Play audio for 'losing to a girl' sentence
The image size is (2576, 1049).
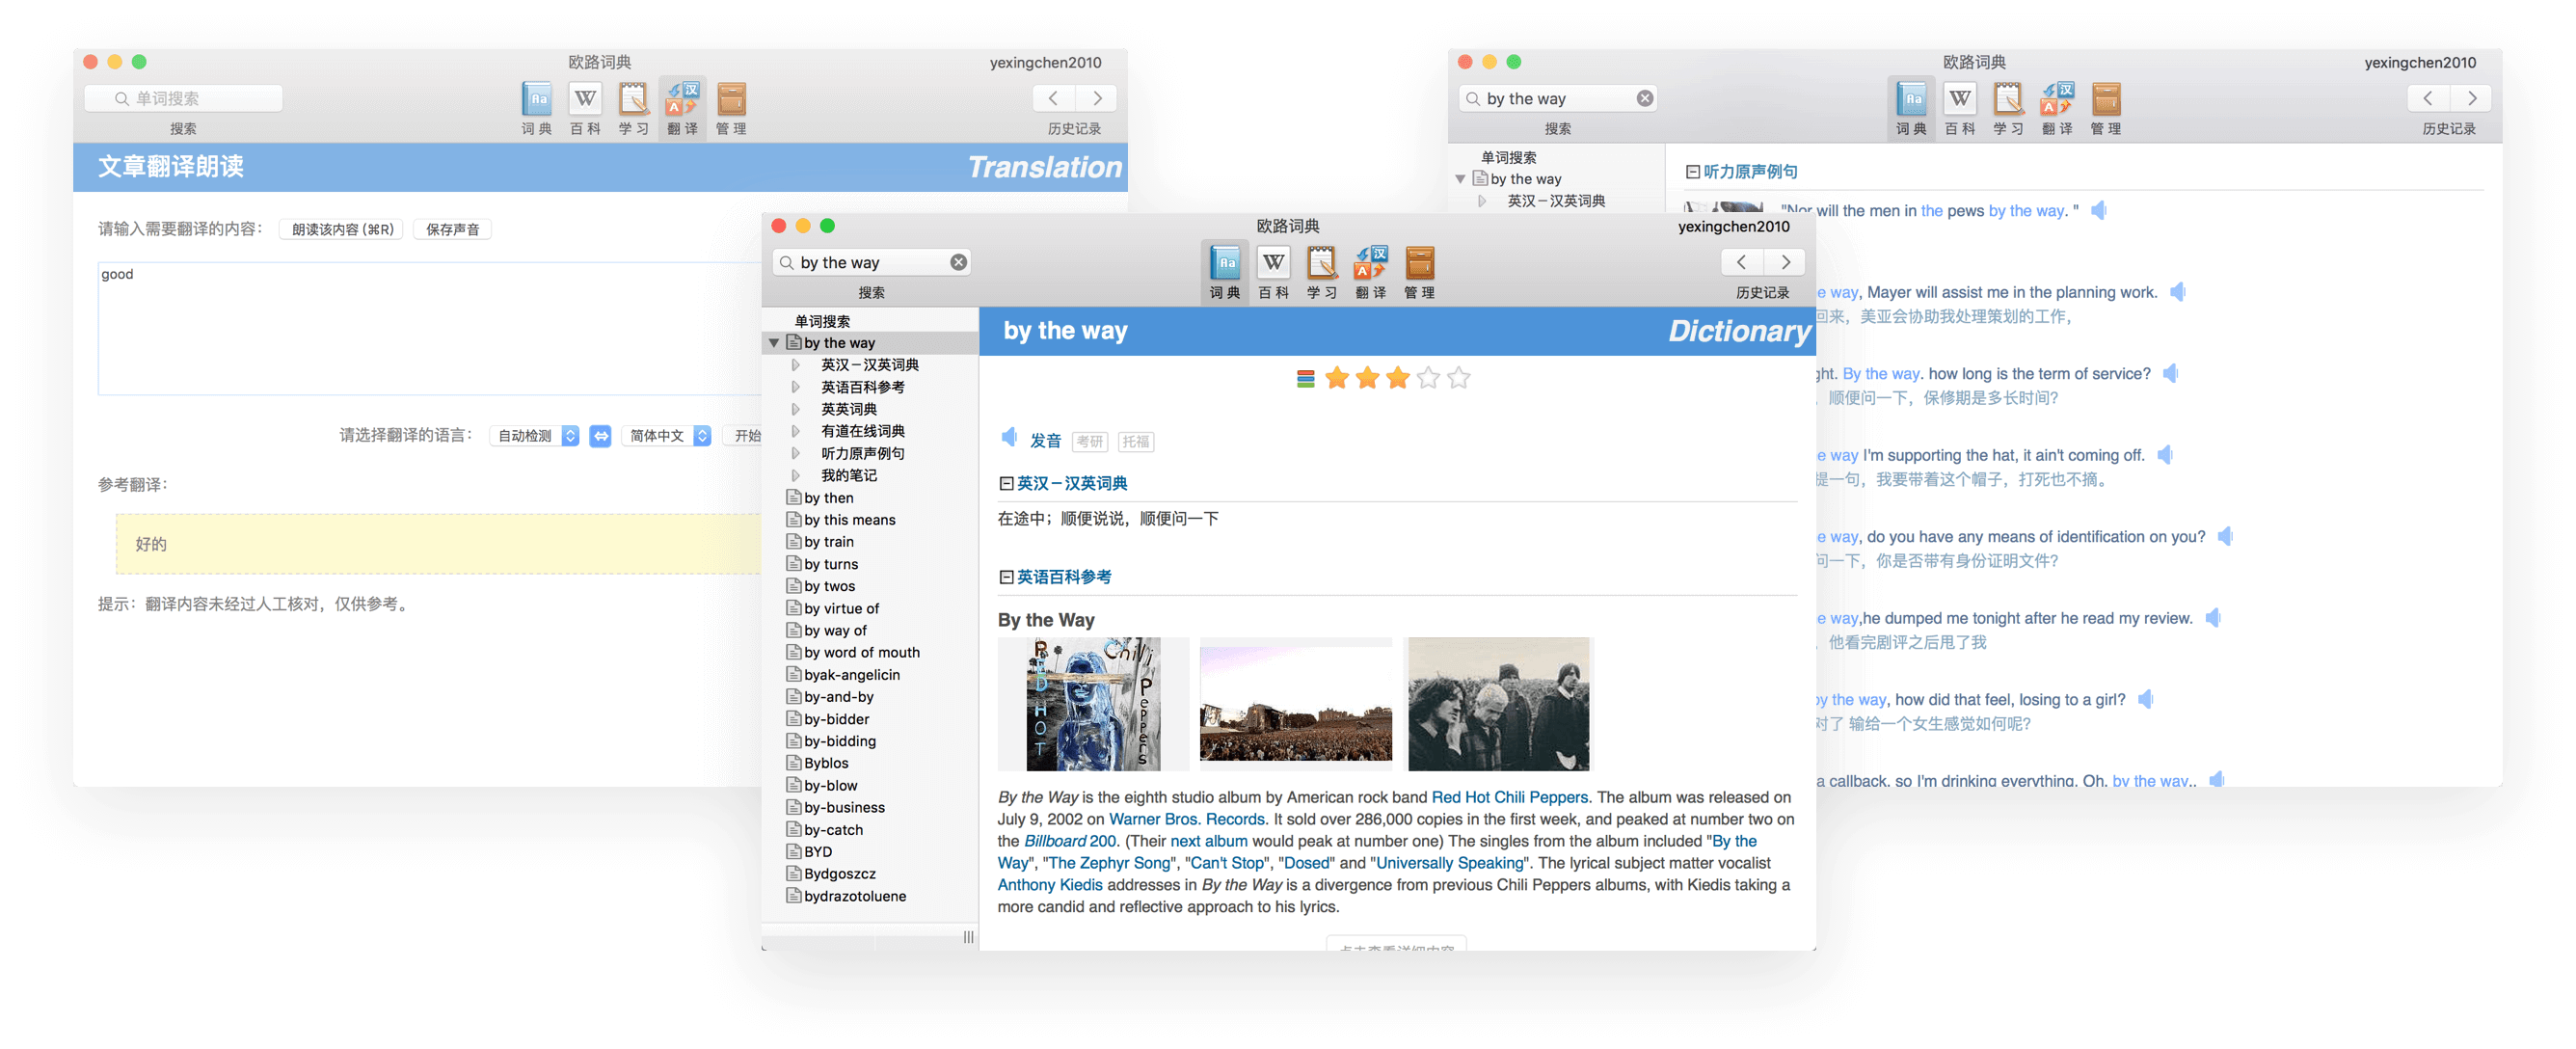pyautogui.click(x=2146, y=700)
